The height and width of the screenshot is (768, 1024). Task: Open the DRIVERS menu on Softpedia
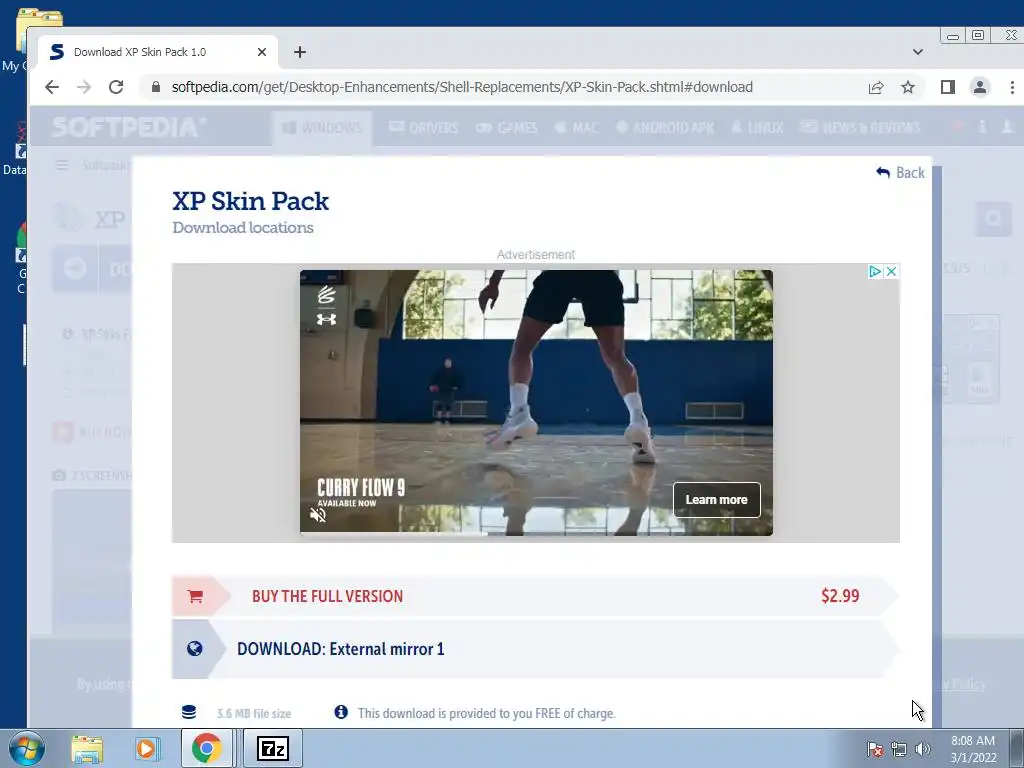(423, 127)
